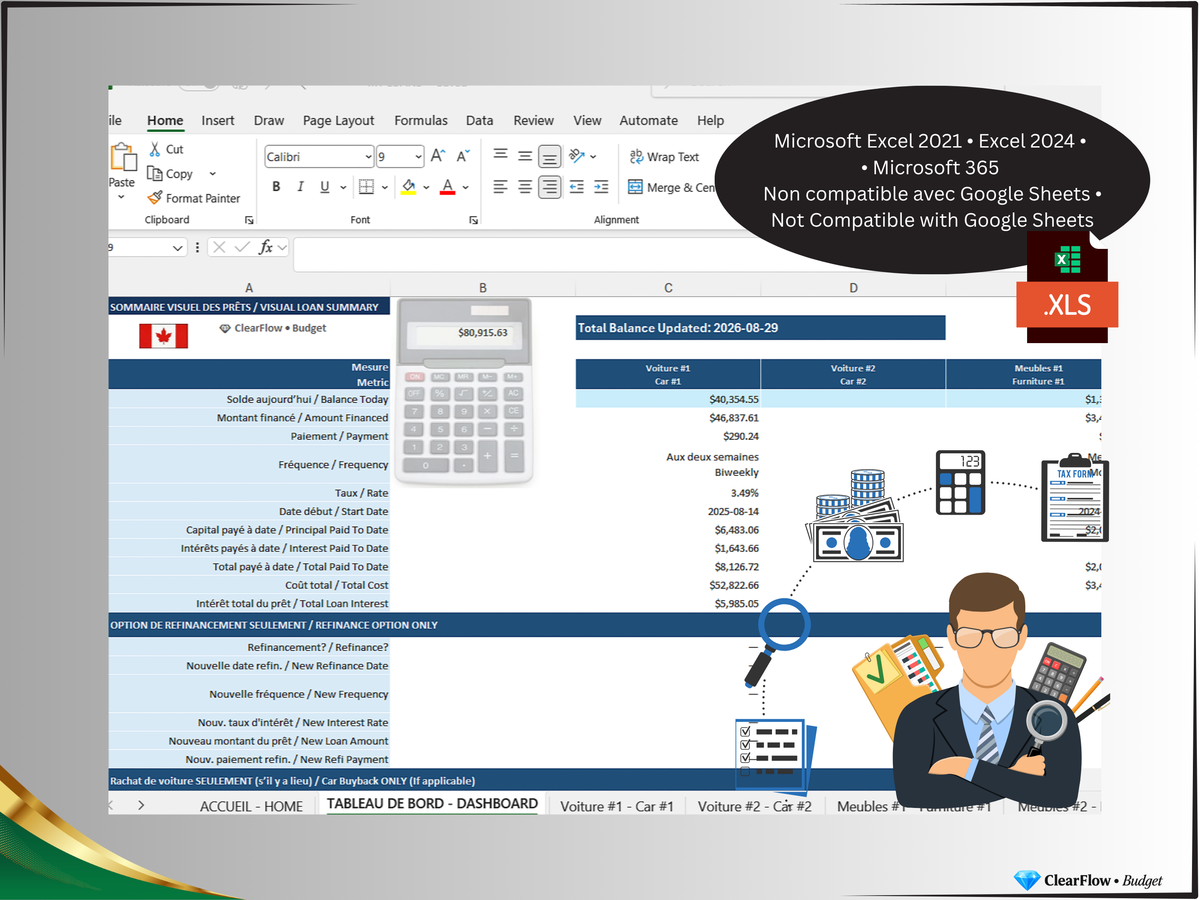Toggle Underline formatting
The height and width of the screenshot is (900, 1200).
[x=325, y=187]
